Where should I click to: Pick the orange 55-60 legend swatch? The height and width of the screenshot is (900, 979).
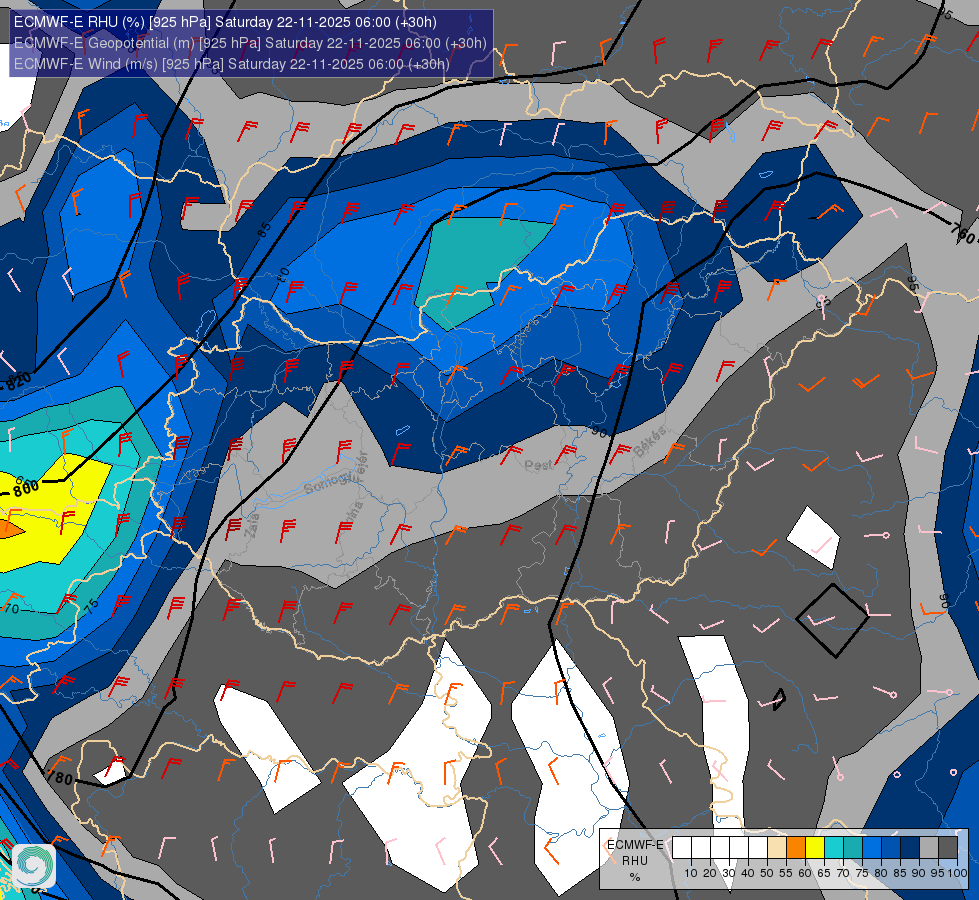tap(796, 847)
